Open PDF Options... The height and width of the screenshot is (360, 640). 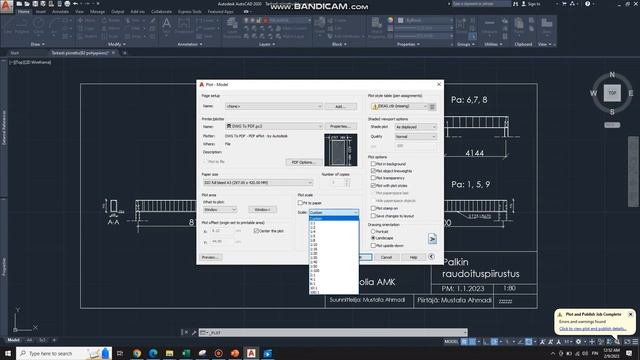(303, 162)
